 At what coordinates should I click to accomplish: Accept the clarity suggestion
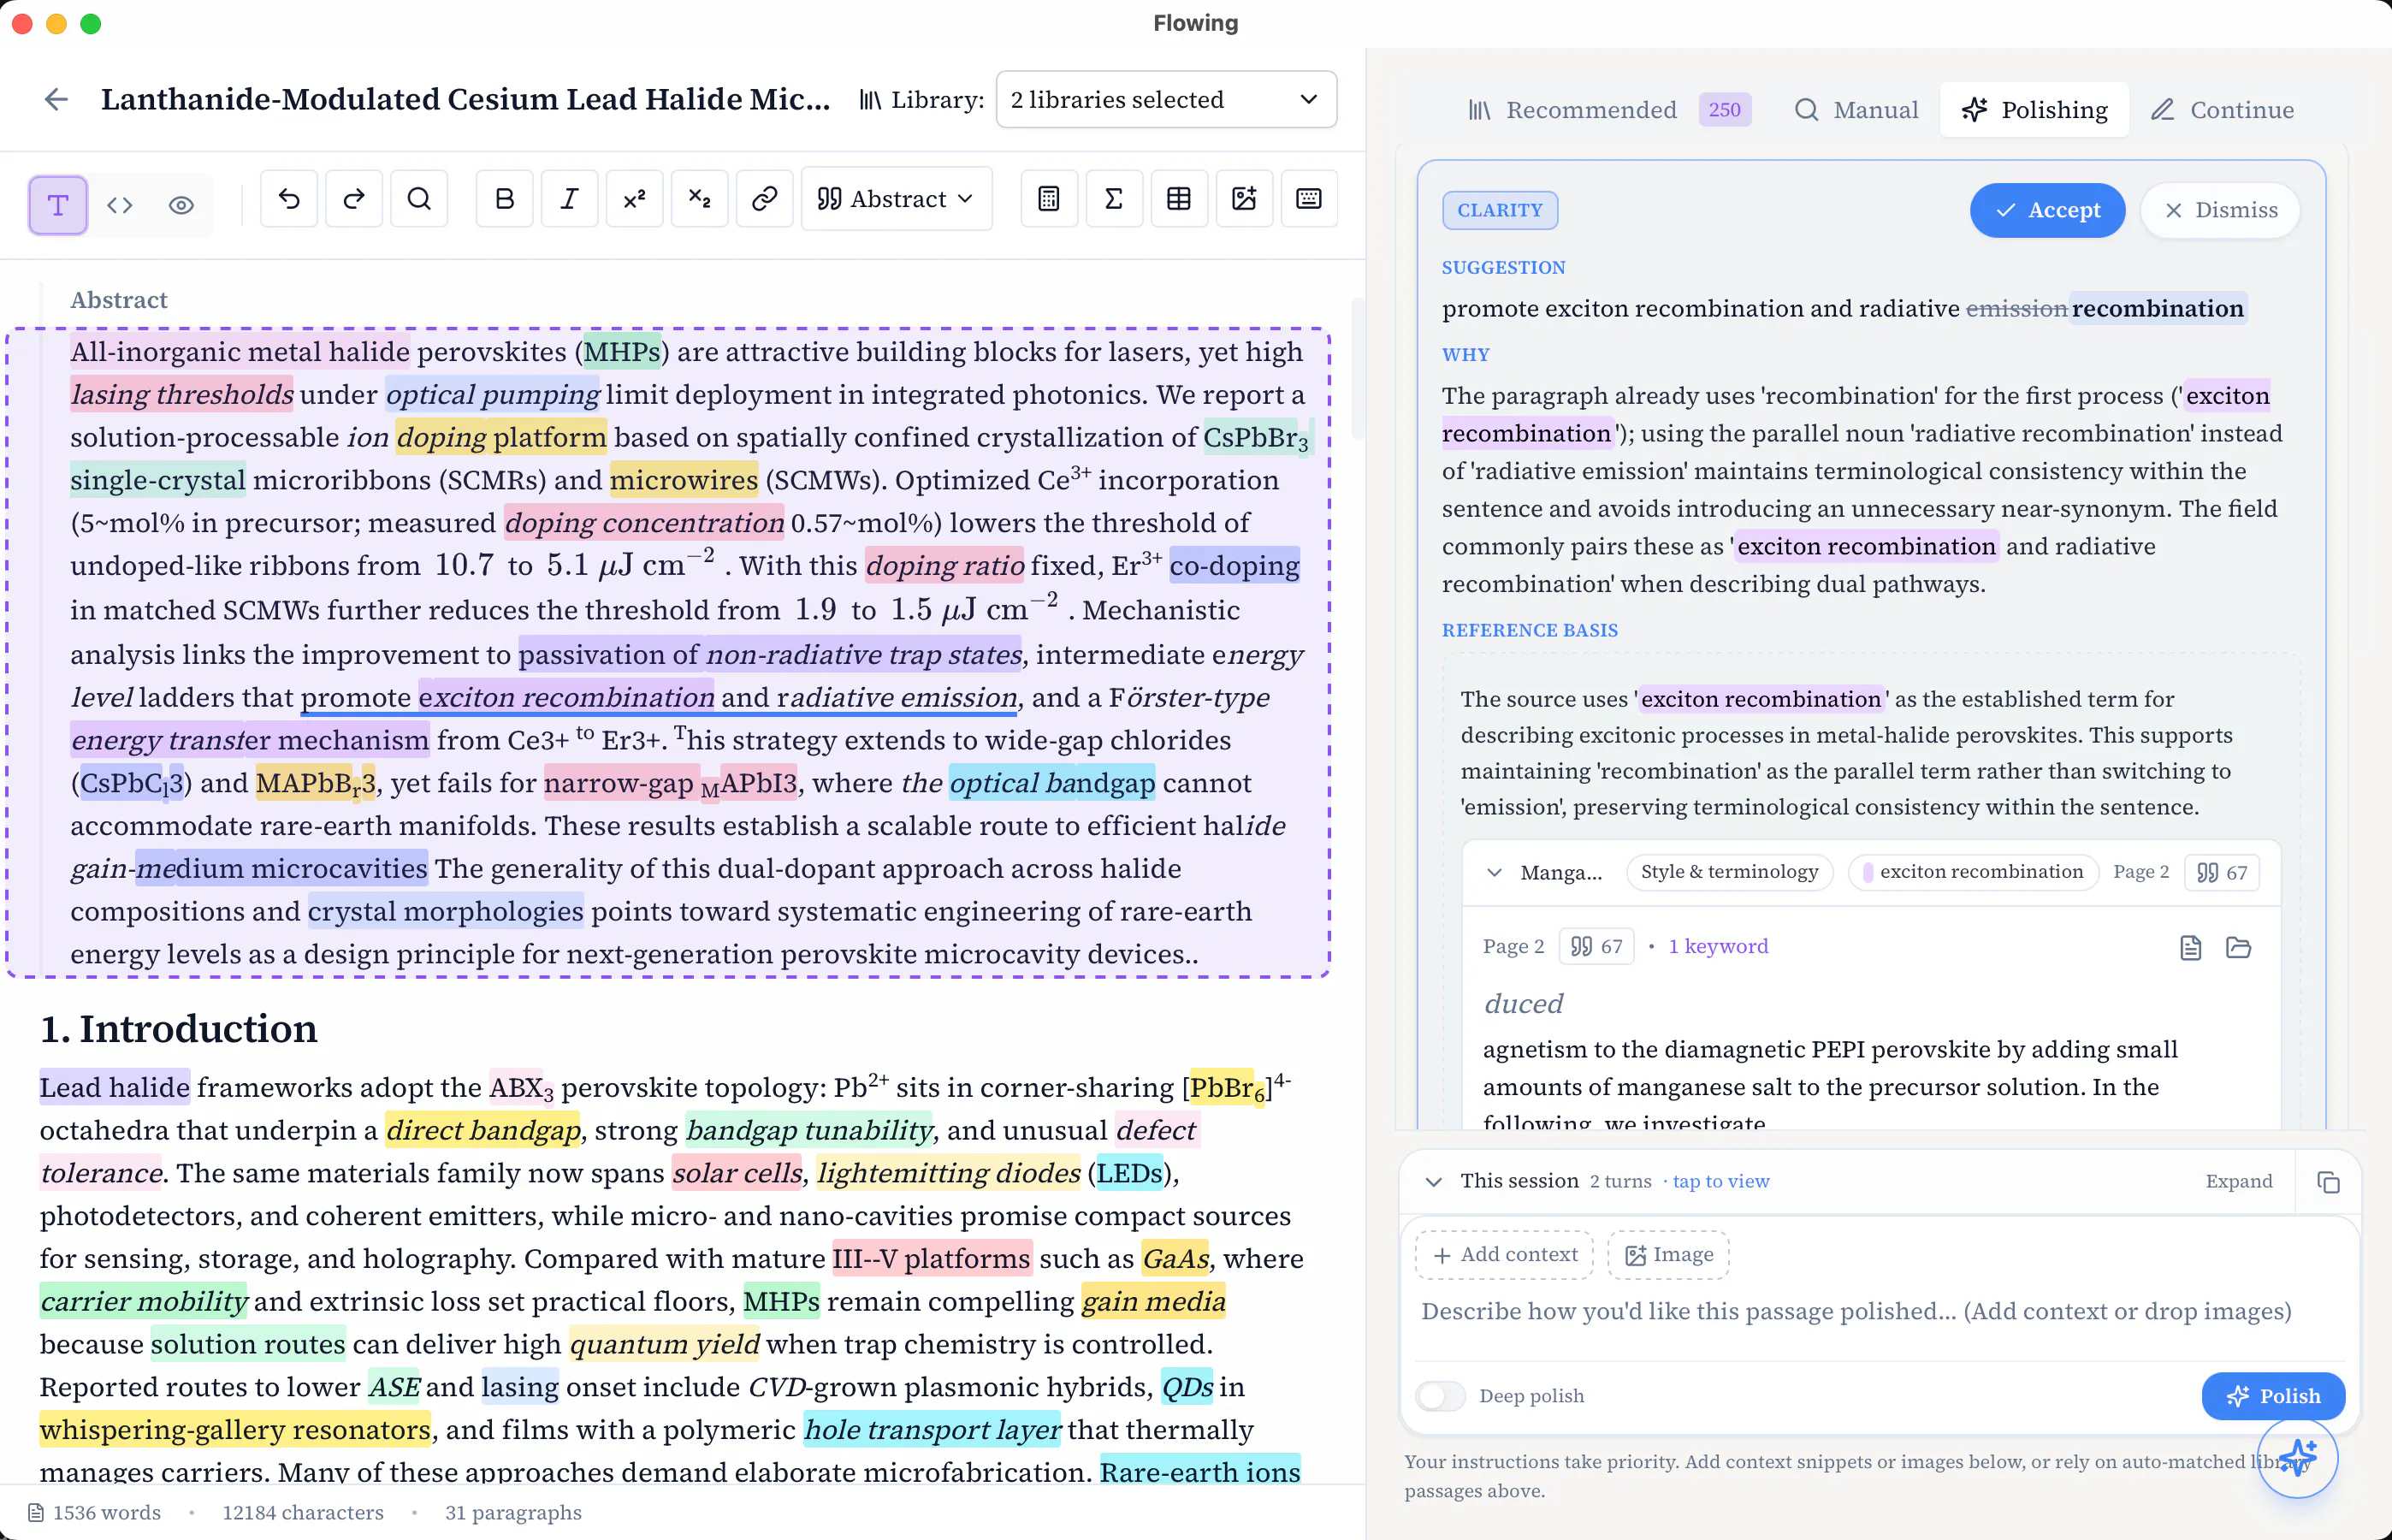tap(2047, 210)
